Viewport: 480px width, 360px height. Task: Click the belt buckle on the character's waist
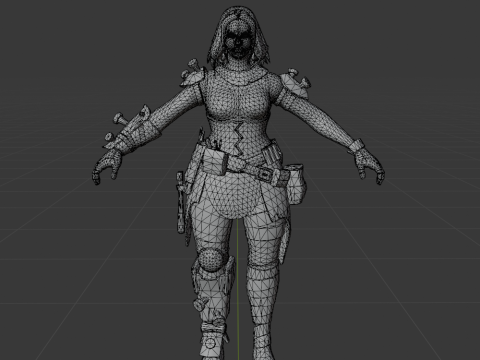coord(264,174)
